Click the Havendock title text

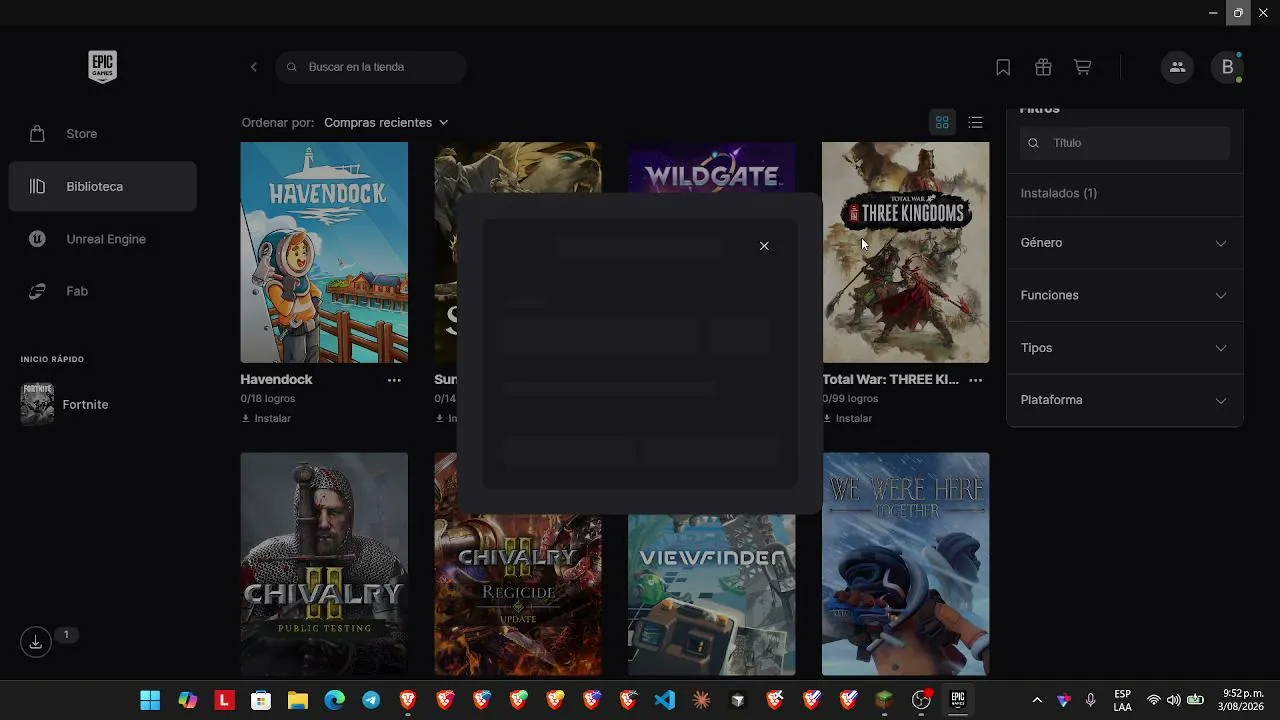276,380
